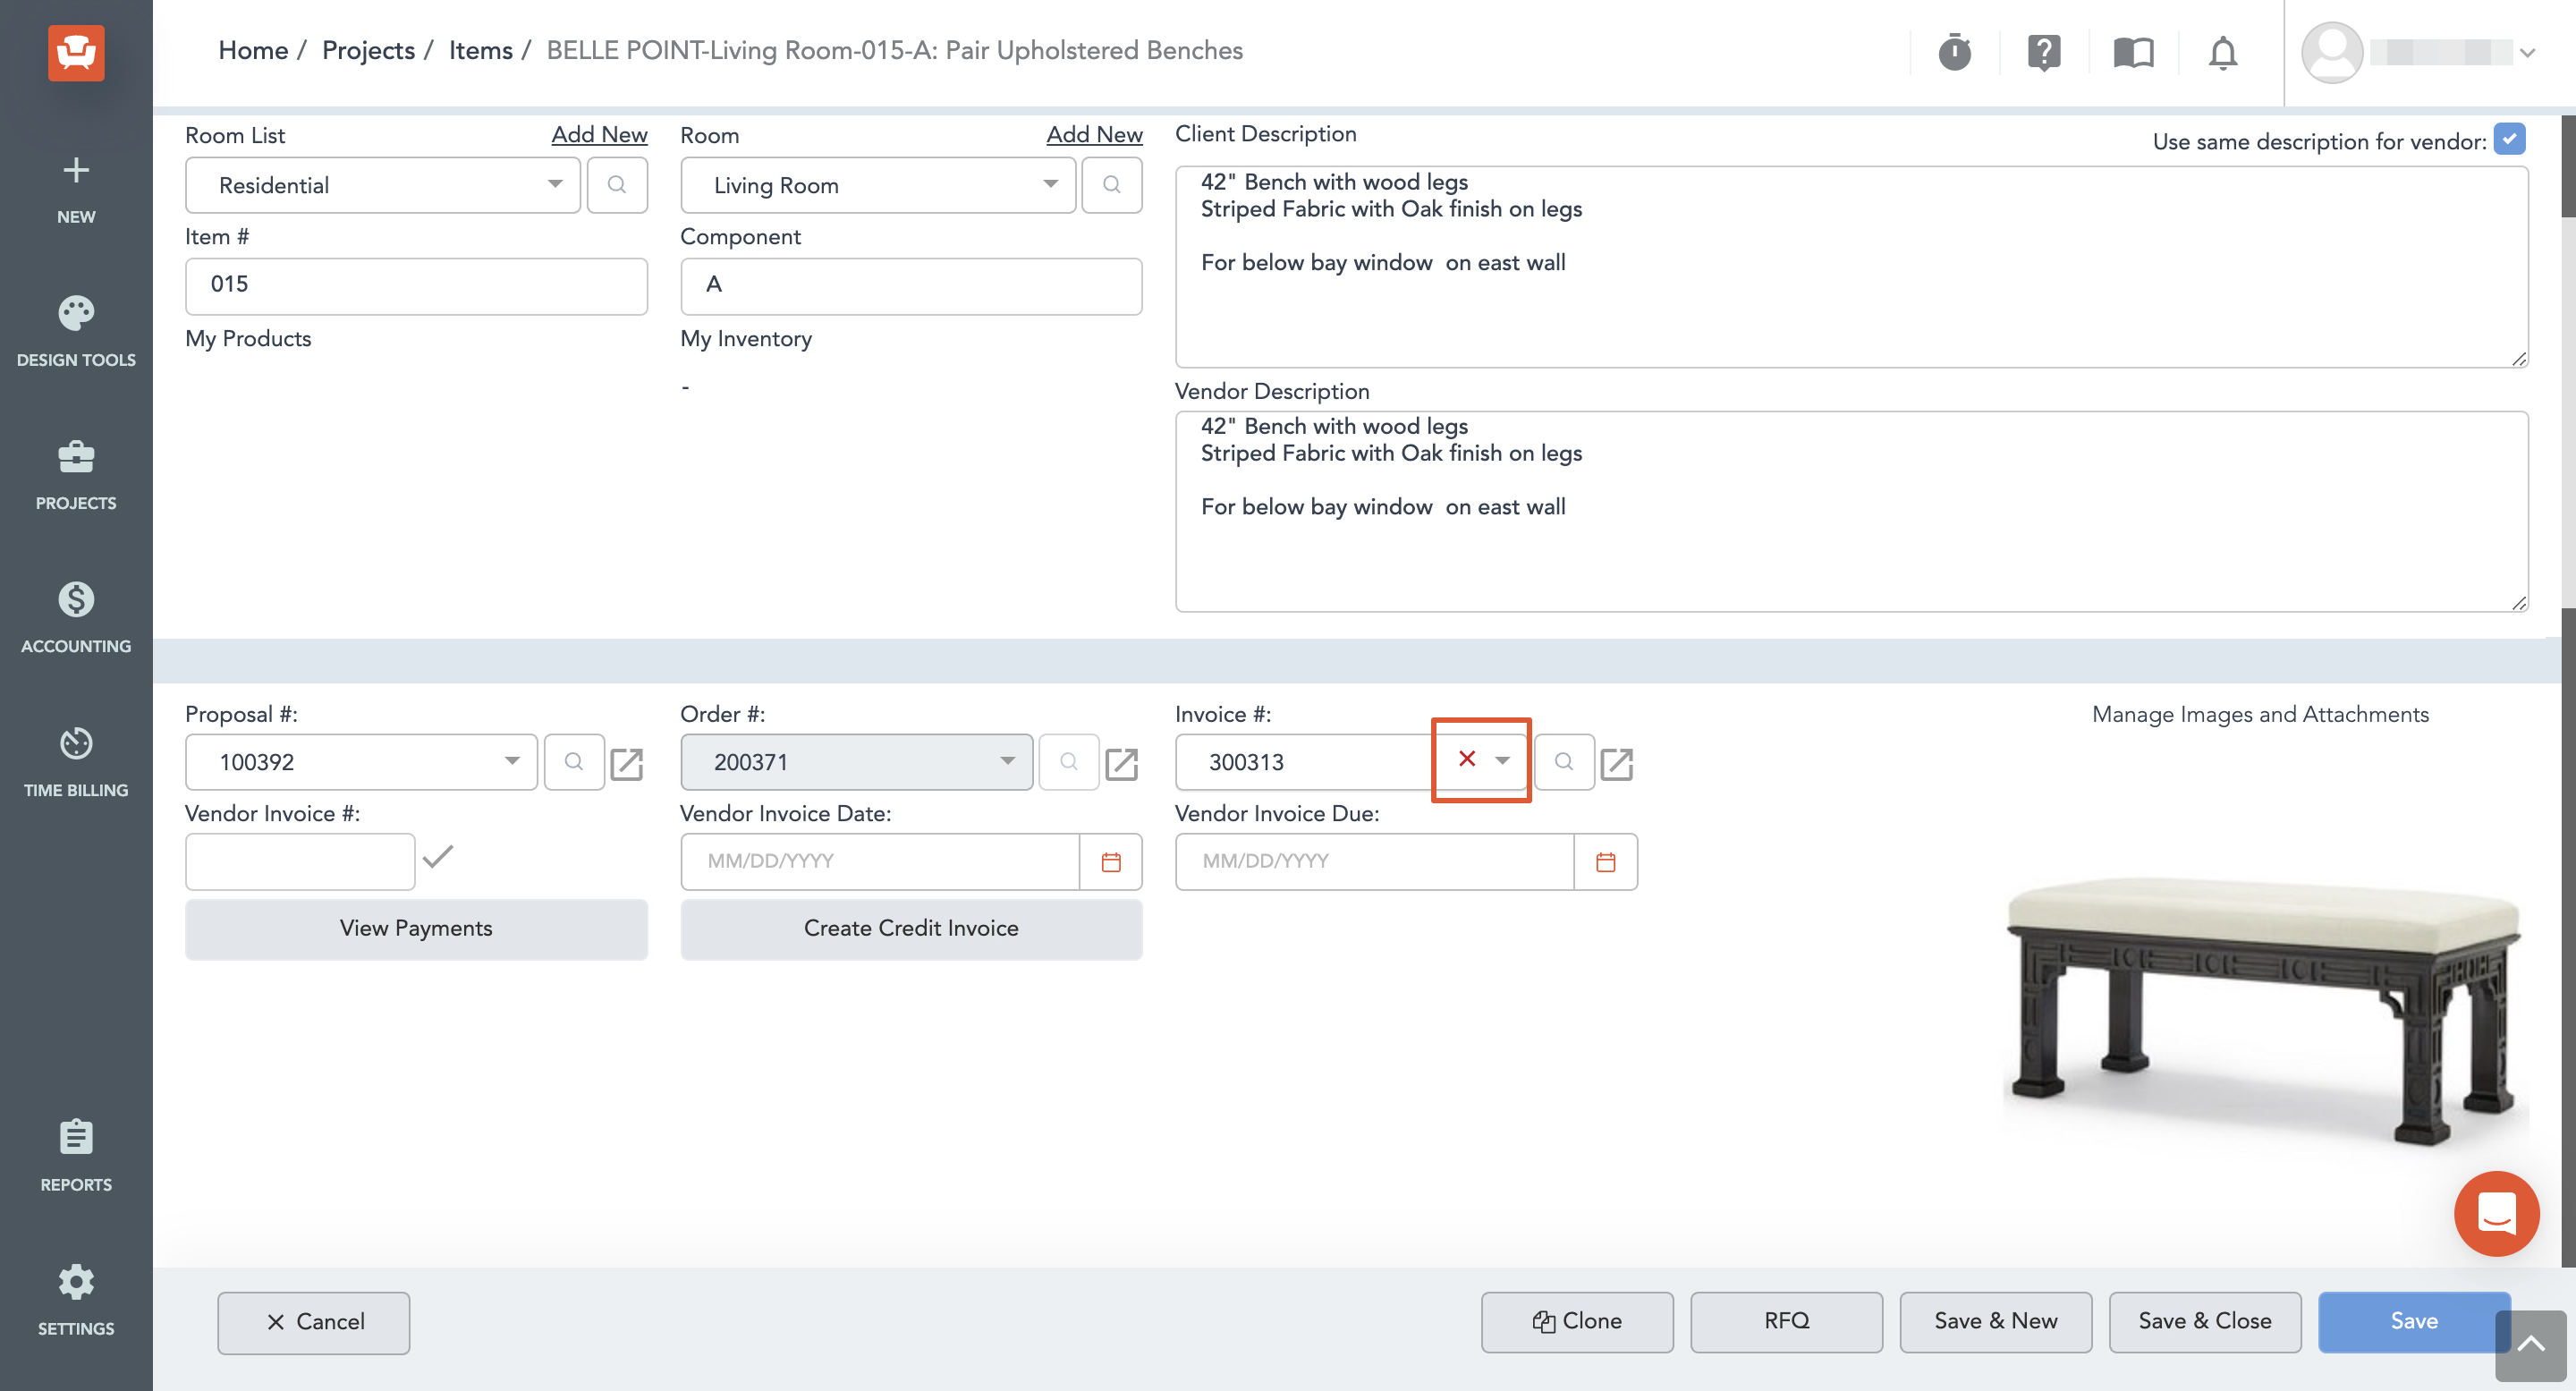Open the timer stopwatch icon
The image size is (2576, 1391).
click(1954, 52)
